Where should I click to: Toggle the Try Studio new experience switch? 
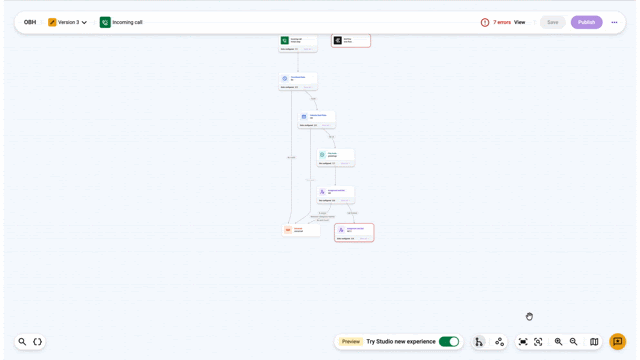449,342
